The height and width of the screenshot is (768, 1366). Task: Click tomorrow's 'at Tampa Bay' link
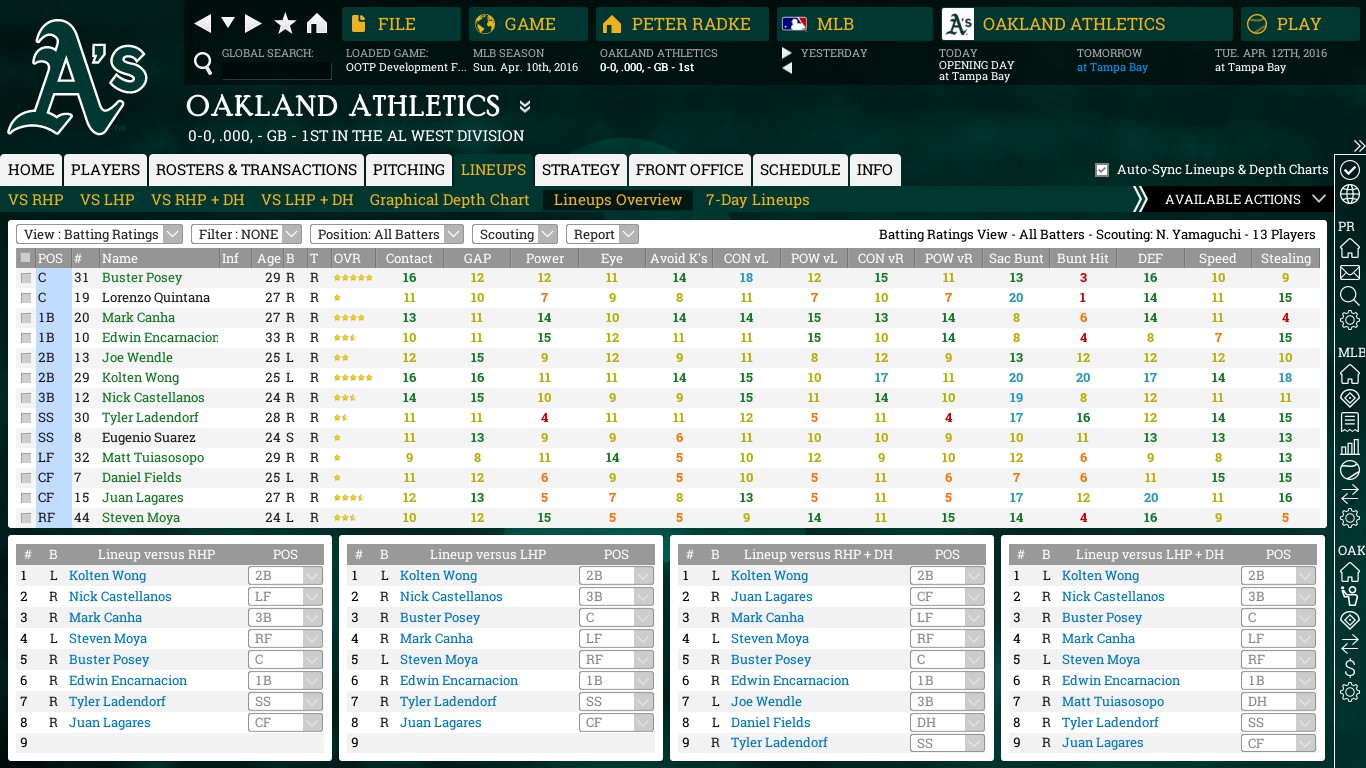[x=1112, y=68]
